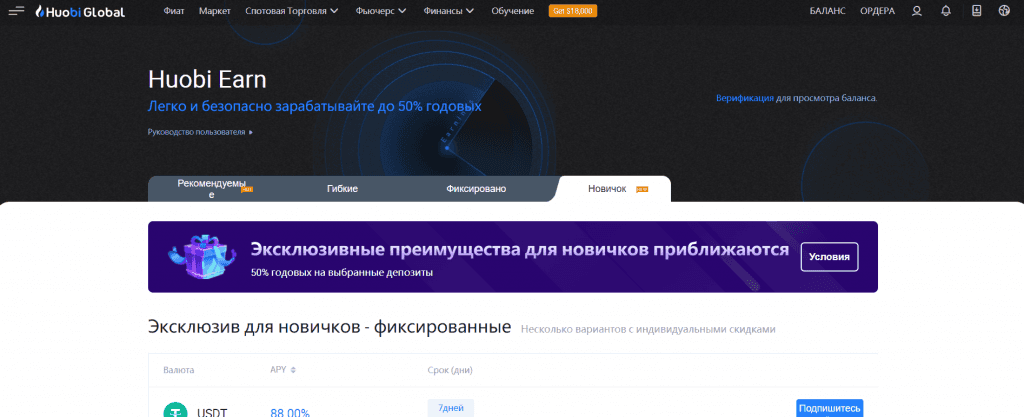This screenshot has width=1024, height=417.
Task: Open the user profile icon
Action: 917,11
